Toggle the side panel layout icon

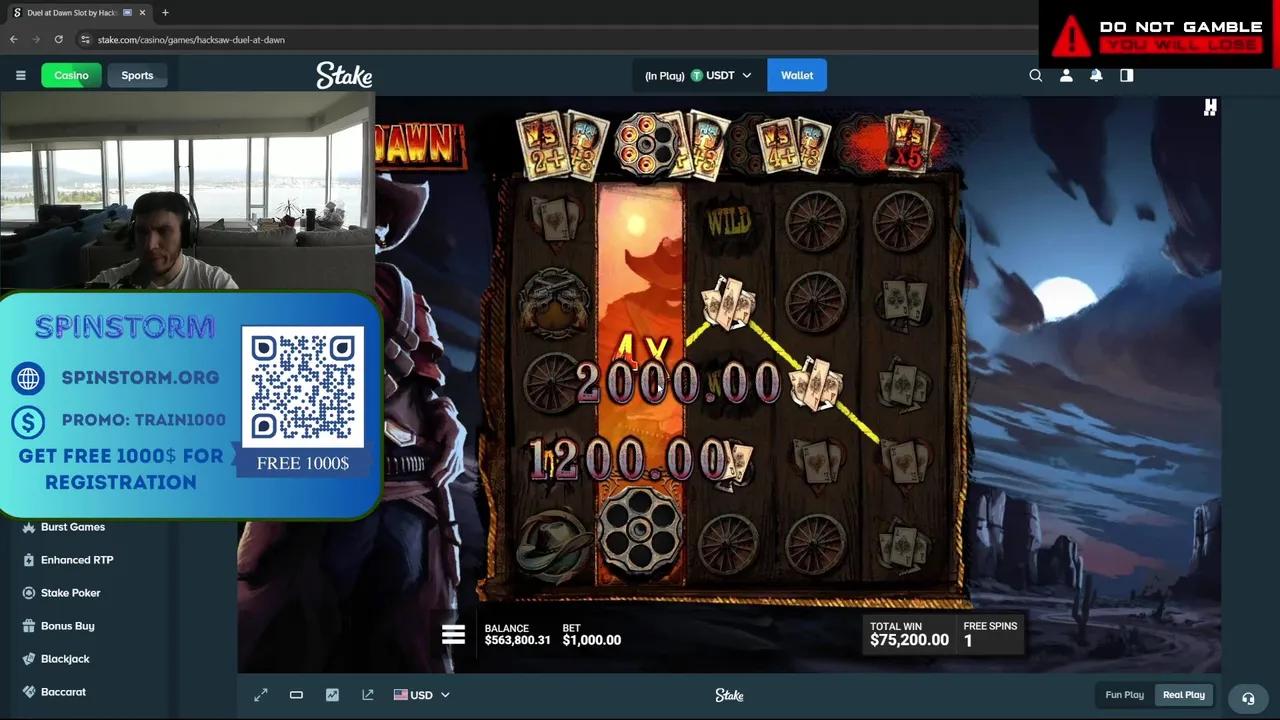[1127, 75]
